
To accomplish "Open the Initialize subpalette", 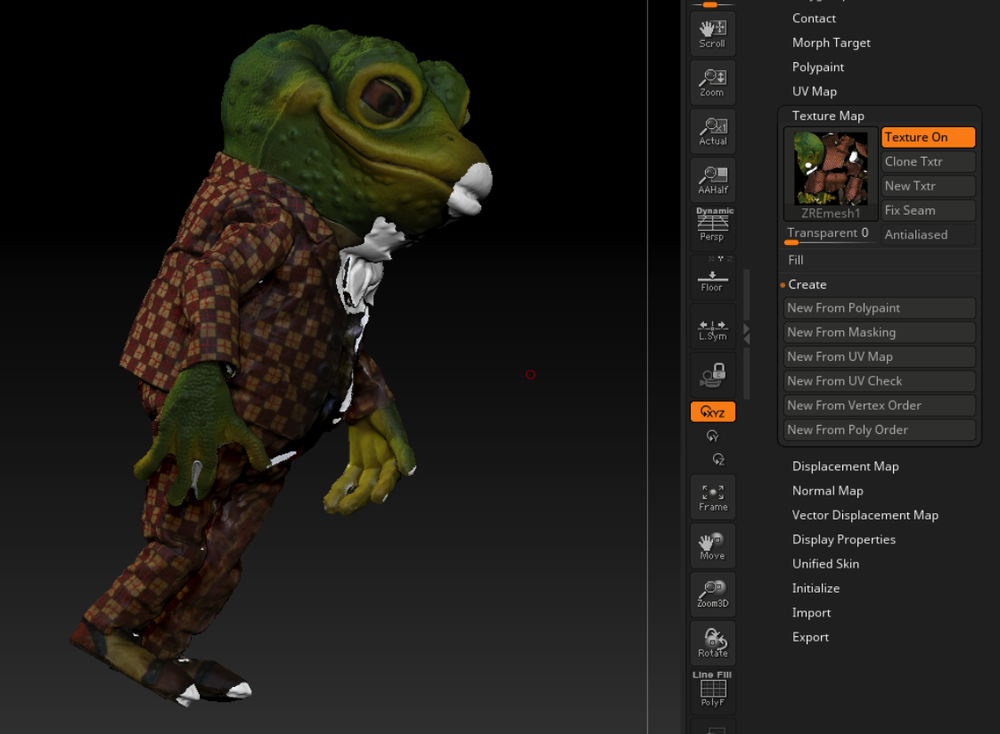I will click(816, 588).
